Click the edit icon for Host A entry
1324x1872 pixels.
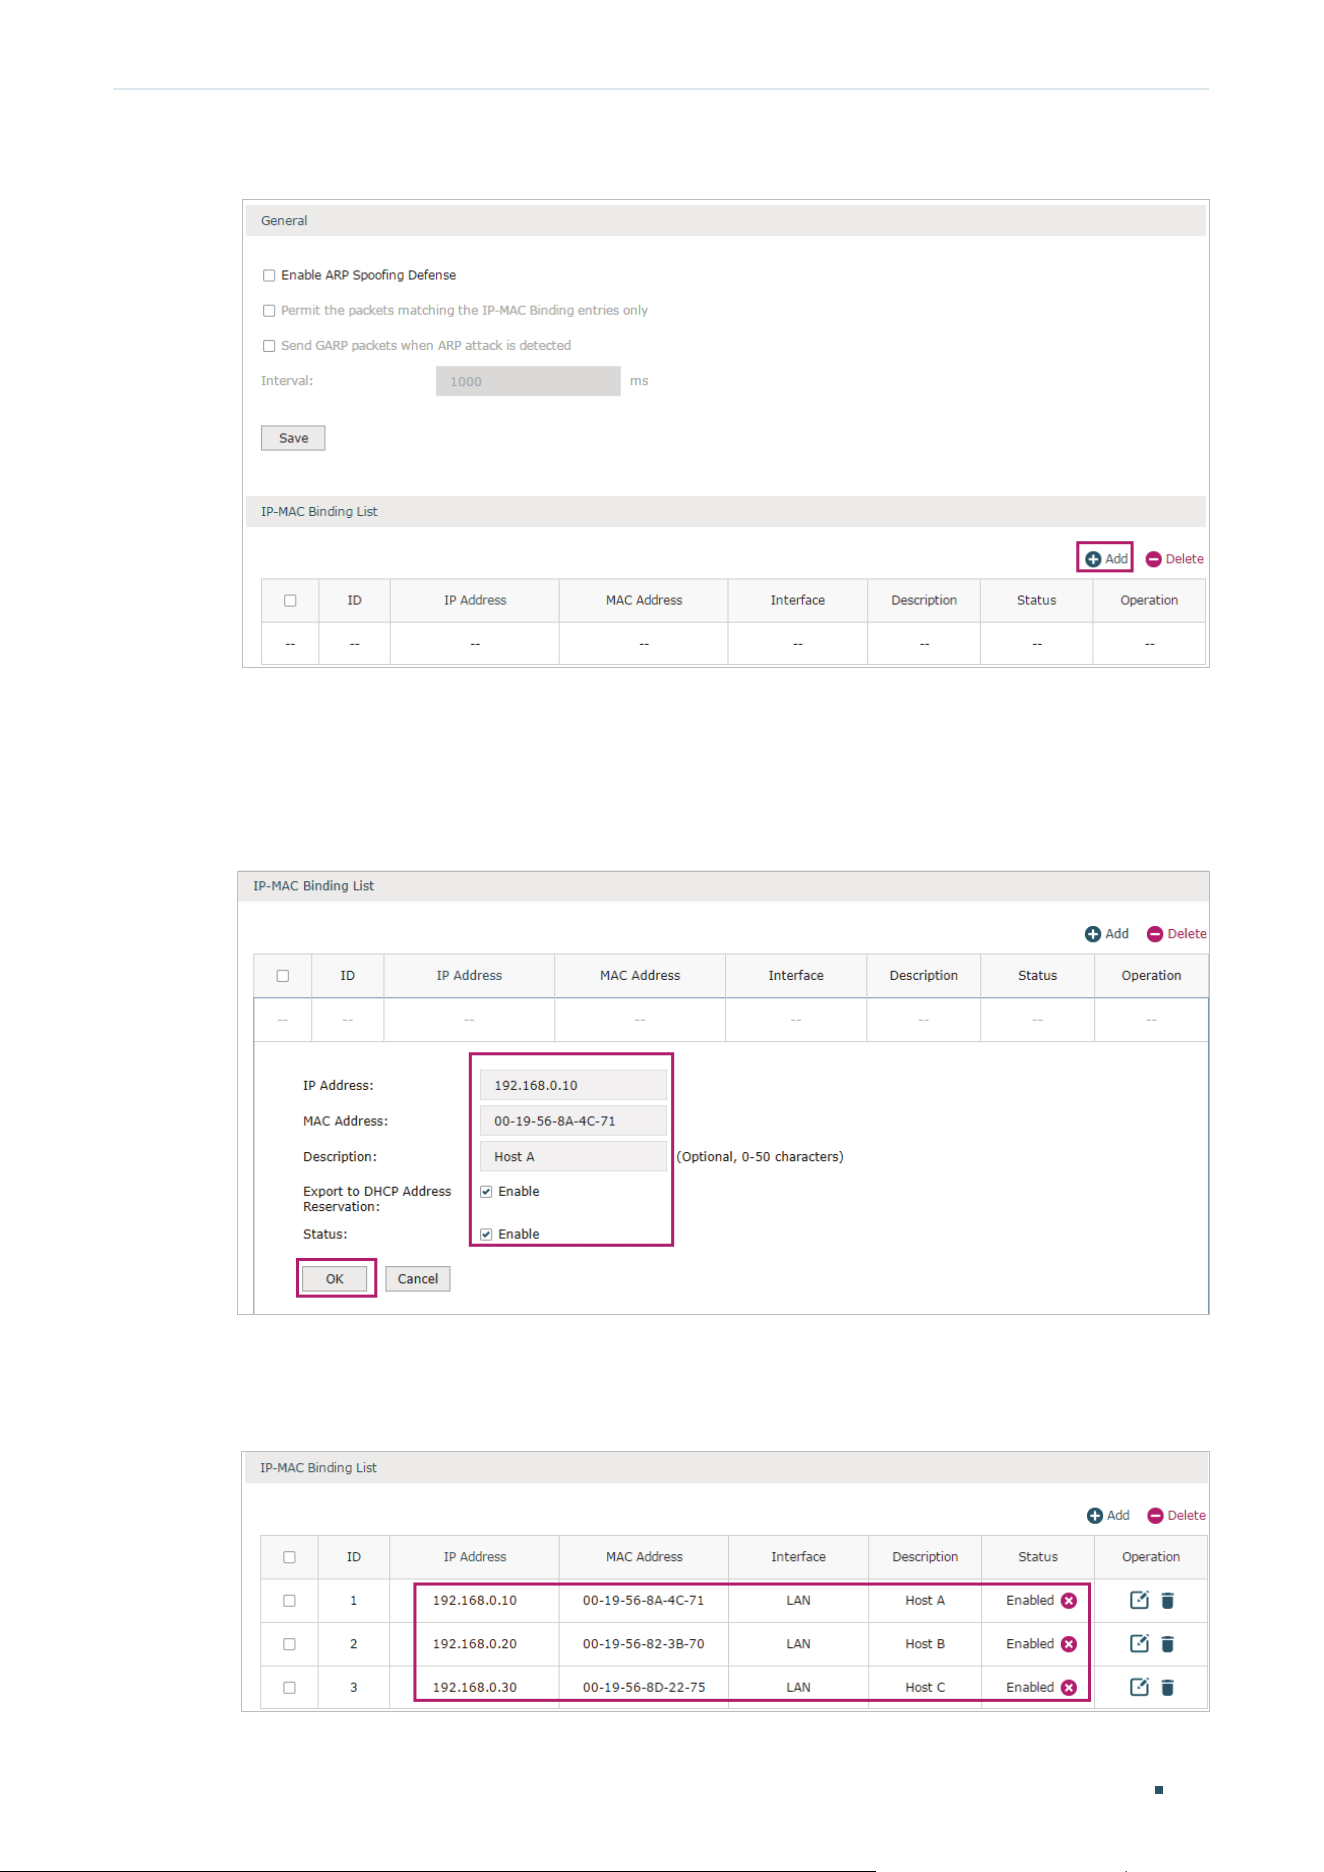pyautogui.click(x=1139, y=1600)
